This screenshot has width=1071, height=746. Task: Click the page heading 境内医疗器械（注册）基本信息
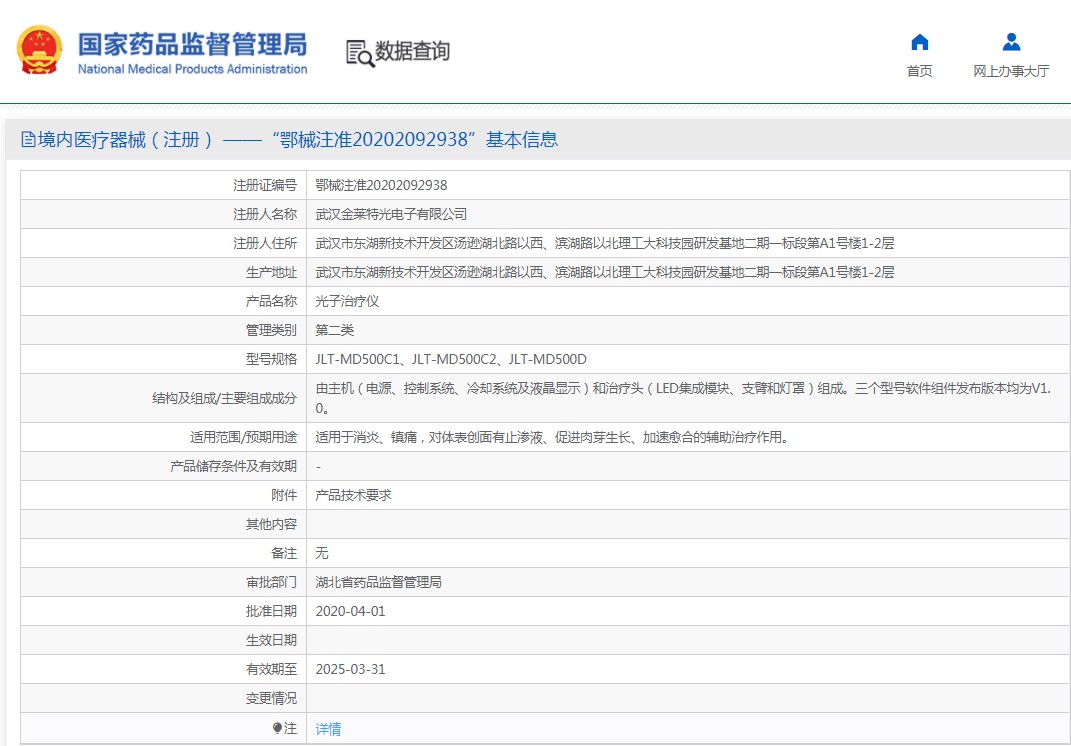[298, 140]
